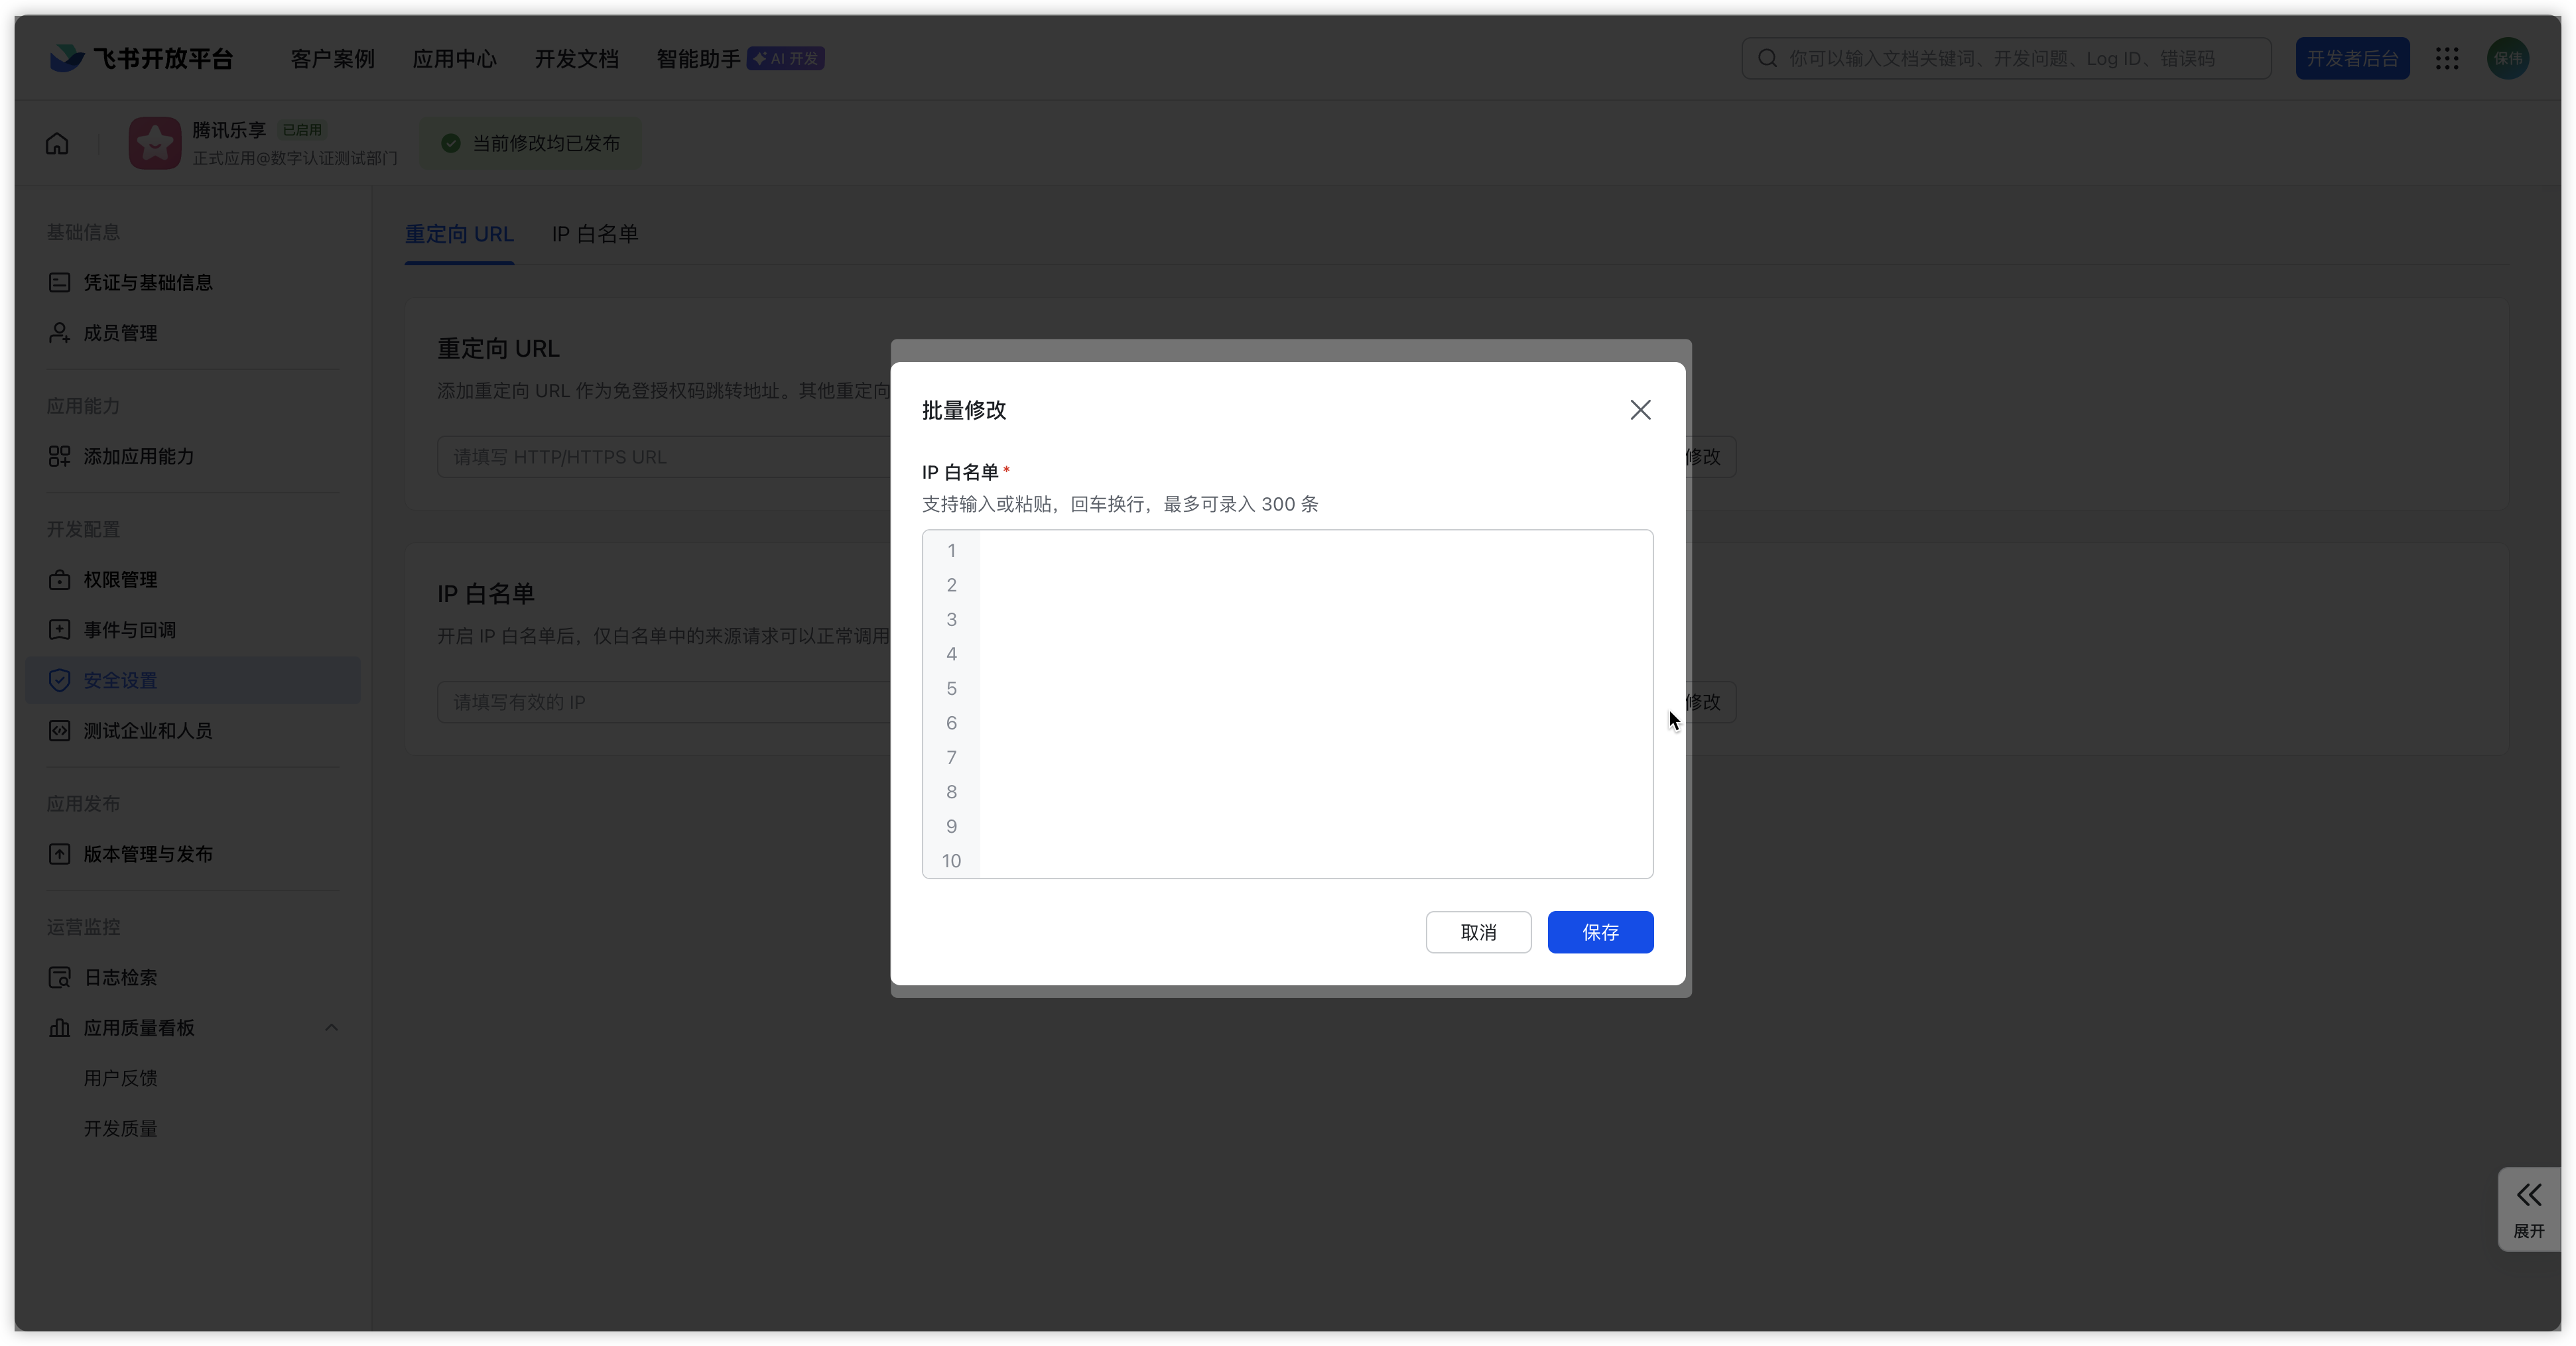Click 开发者后台 button
2576x1346 pixels.
point(2352,59)
